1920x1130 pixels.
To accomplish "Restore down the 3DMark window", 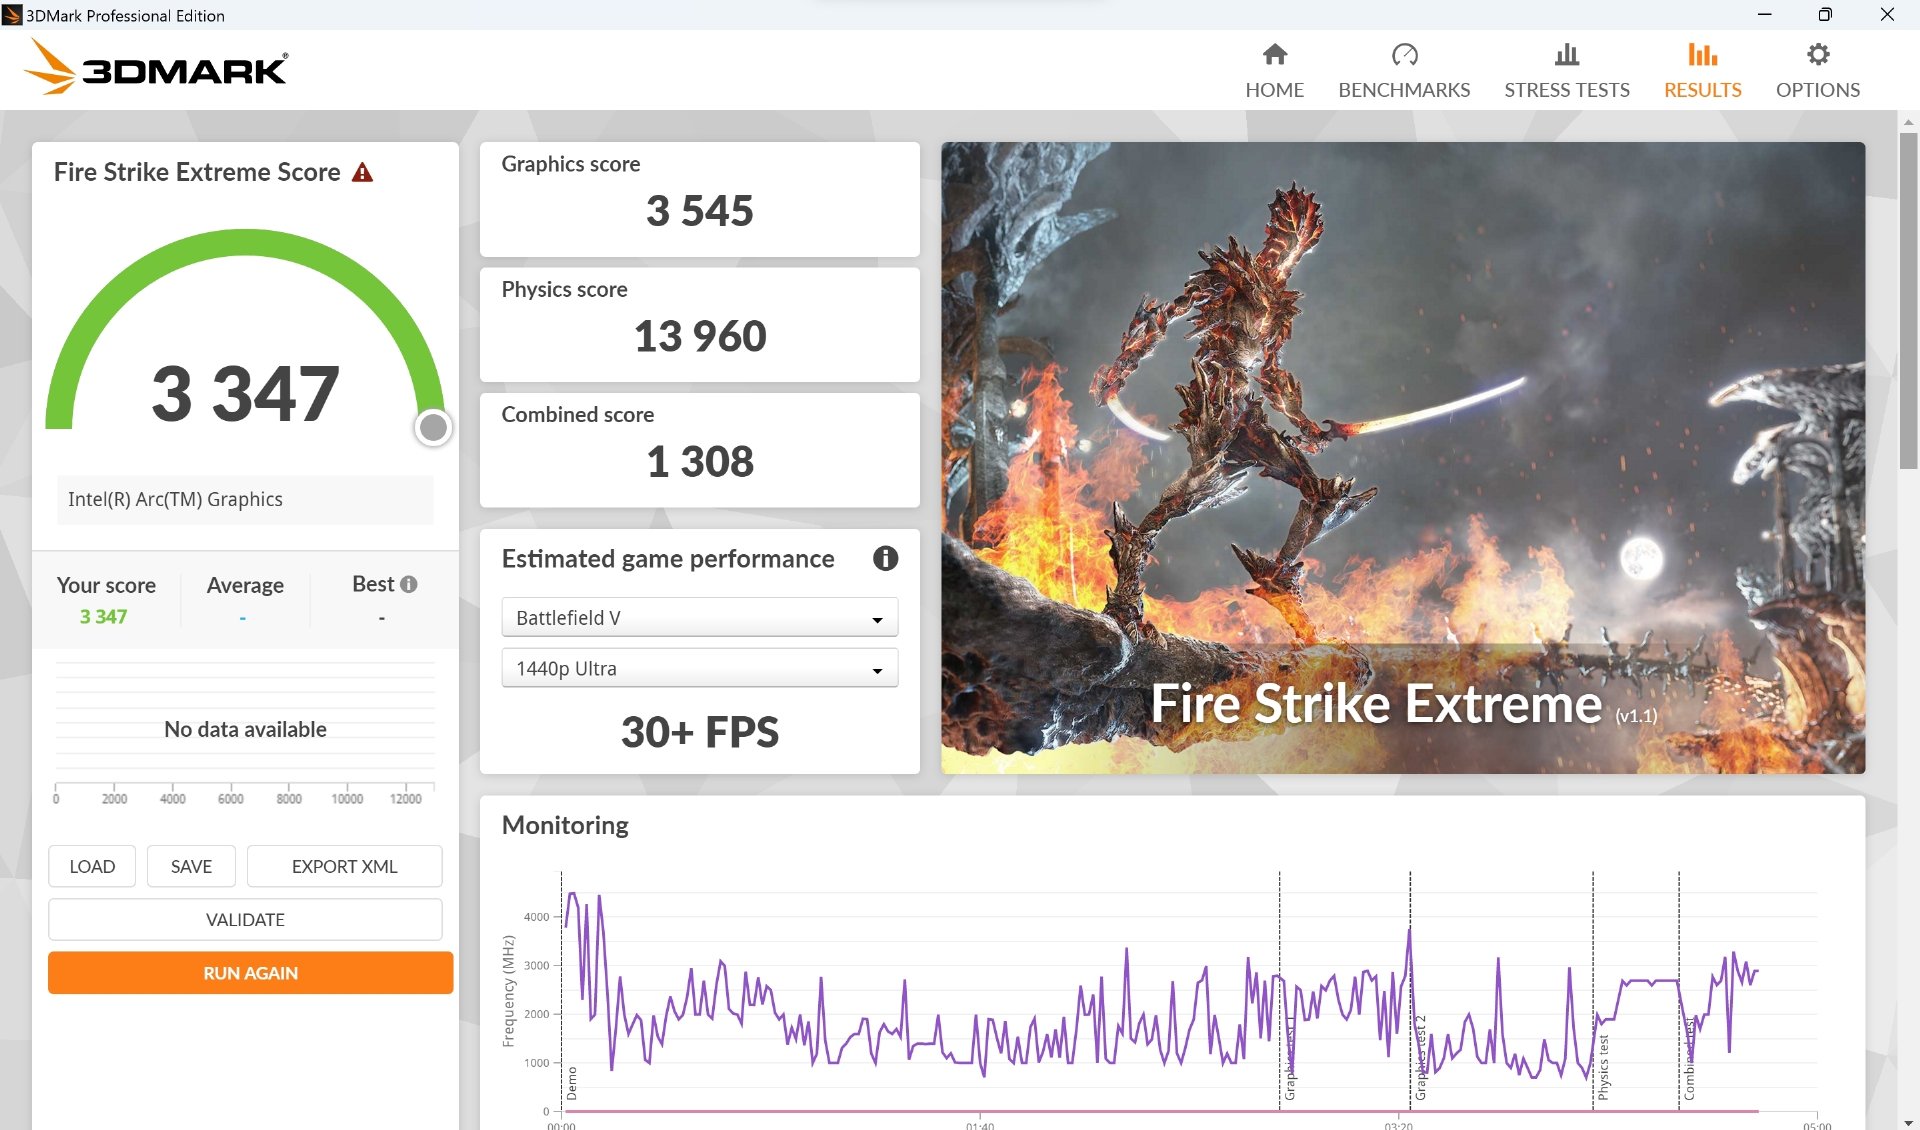I will (1825, 14).
